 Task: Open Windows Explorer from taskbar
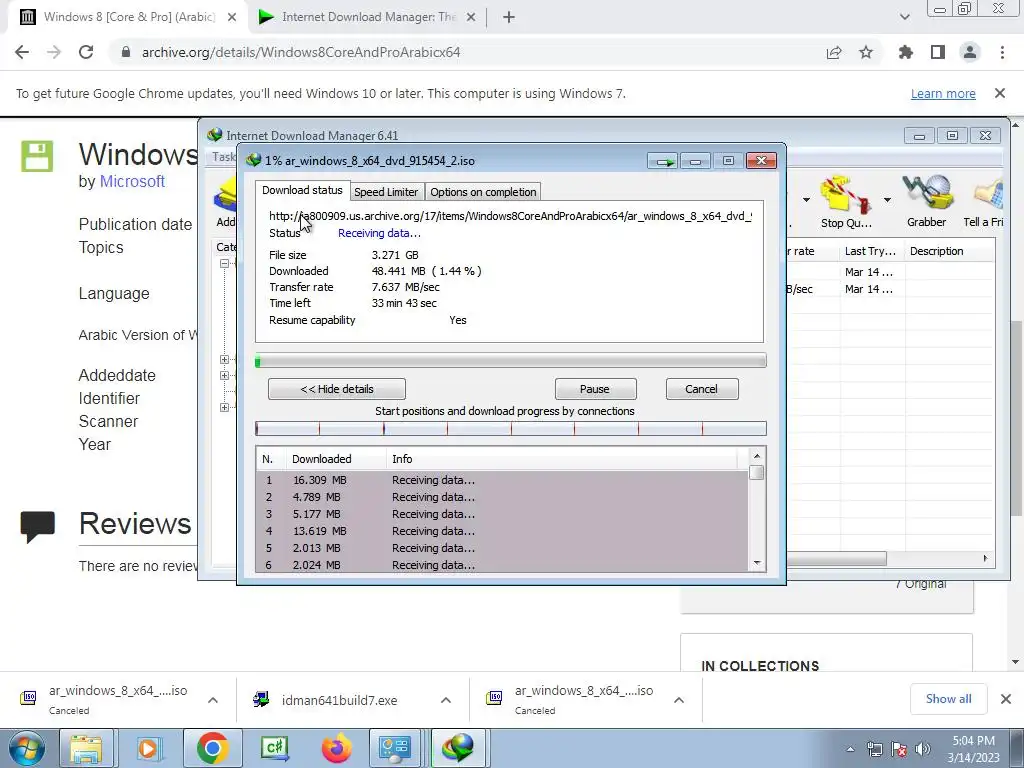(x=86, y=748)
